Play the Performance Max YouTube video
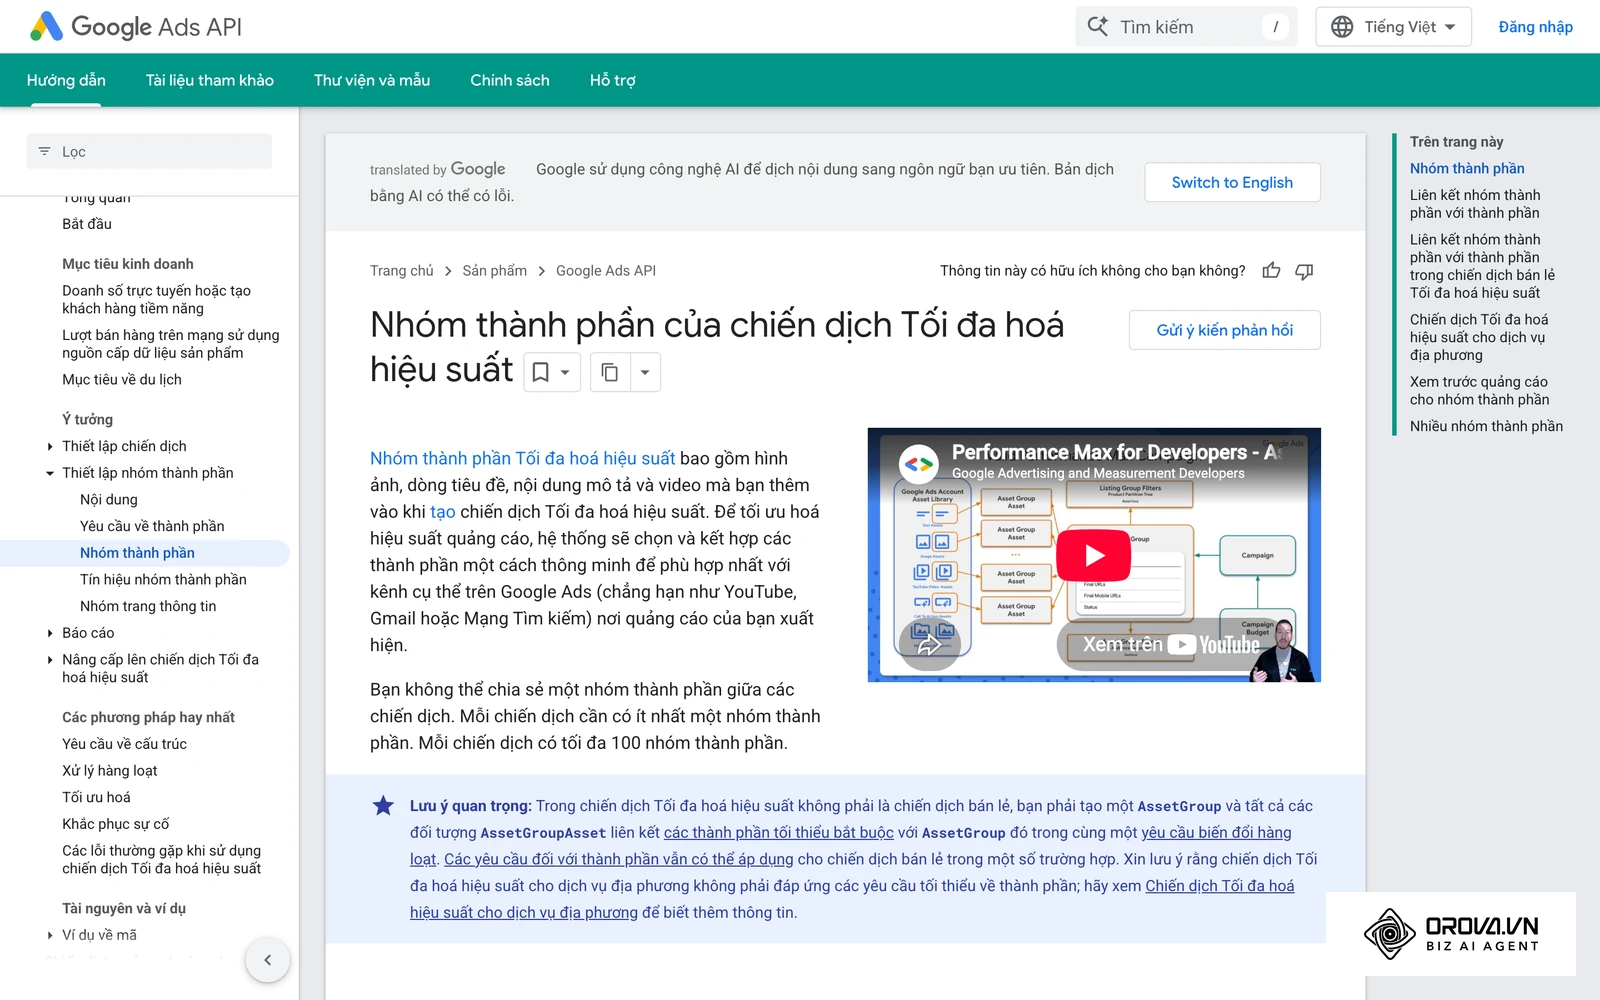This screenshot has height=1000, width=1600. pyautogui.click(x=1094, y=555)
